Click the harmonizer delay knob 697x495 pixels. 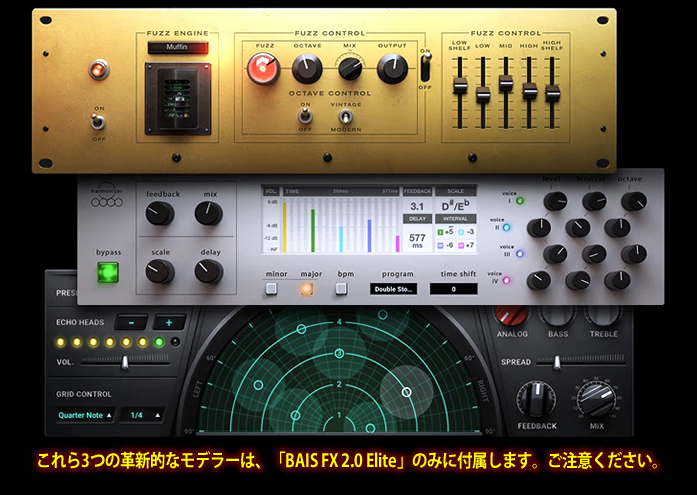[208, 271]
